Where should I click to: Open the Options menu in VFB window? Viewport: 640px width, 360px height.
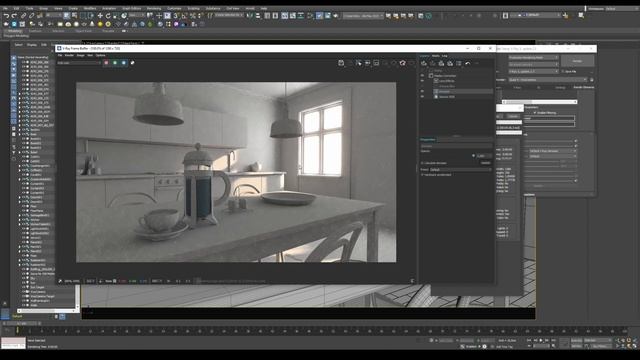(100, 55)
